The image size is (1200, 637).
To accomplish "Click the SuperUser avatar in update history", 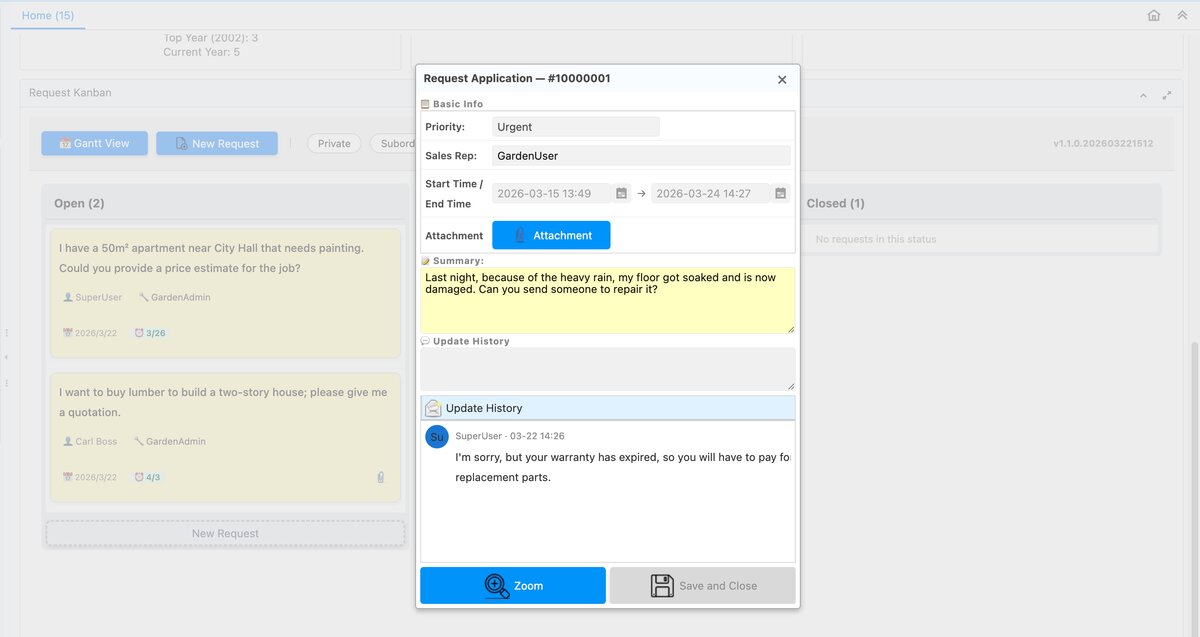I will (x=437, y=437).
